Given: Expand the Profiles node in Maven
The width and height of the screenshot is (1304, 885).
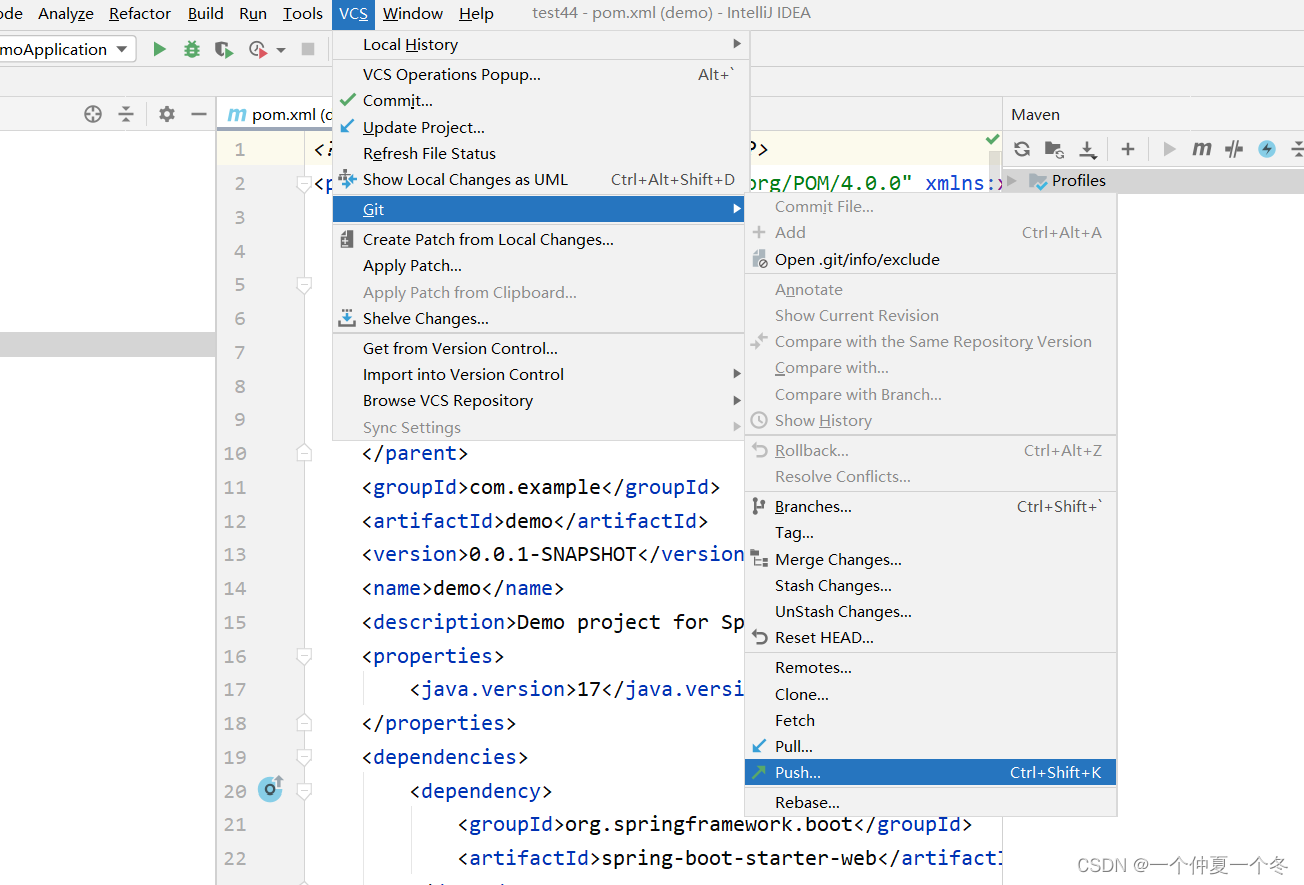Looking at the screenshot, I should click(1011, 181).
